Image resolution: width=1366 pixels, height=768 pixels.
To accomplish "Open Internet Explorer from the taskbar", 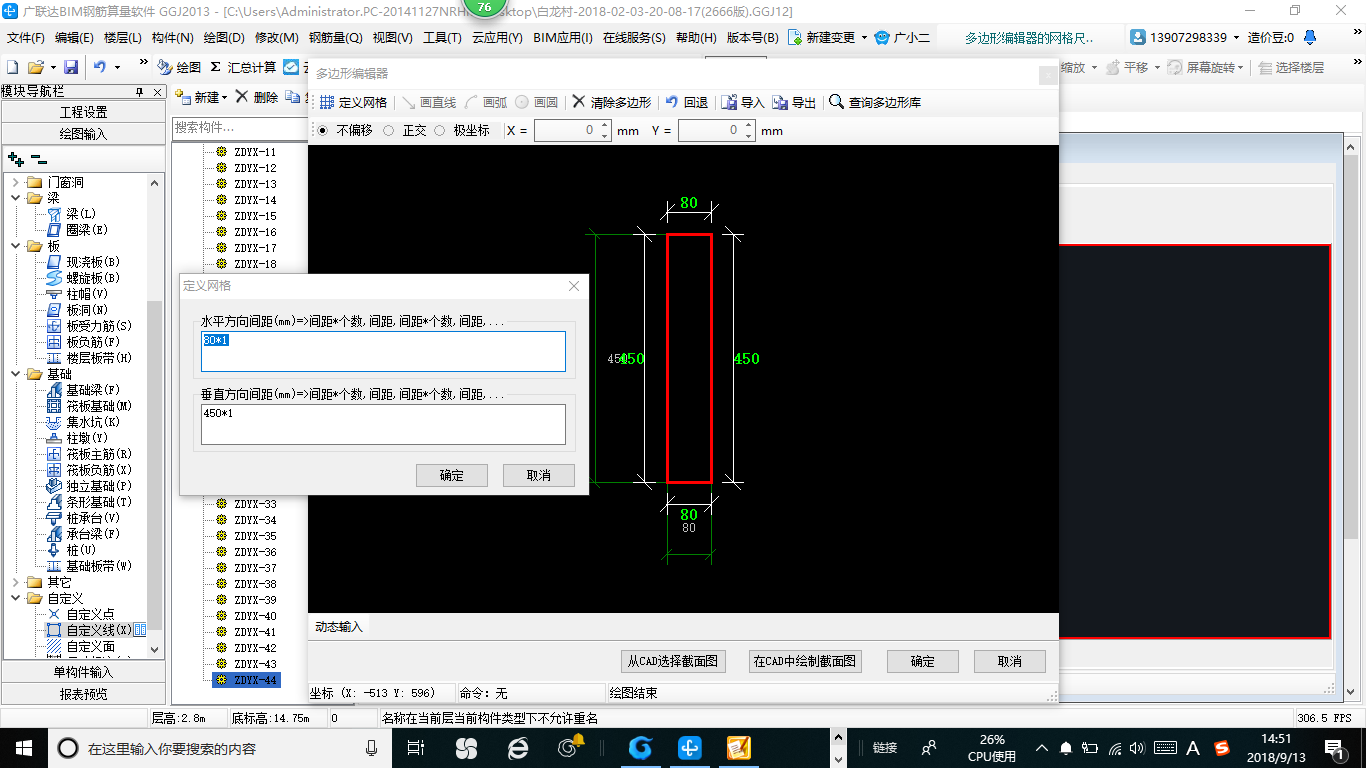I will pyautogui.click(x=518, y=747).
